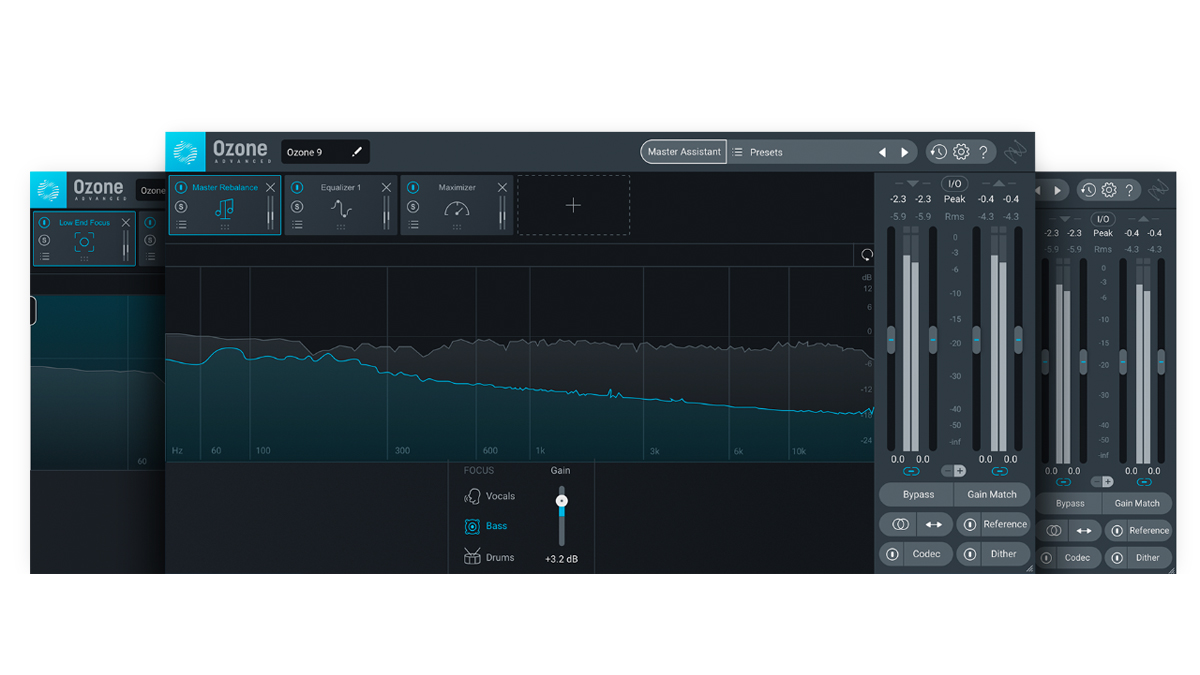
Task: Click the Master Rebalance music notes icon
Action: click(x=225, y=207)
